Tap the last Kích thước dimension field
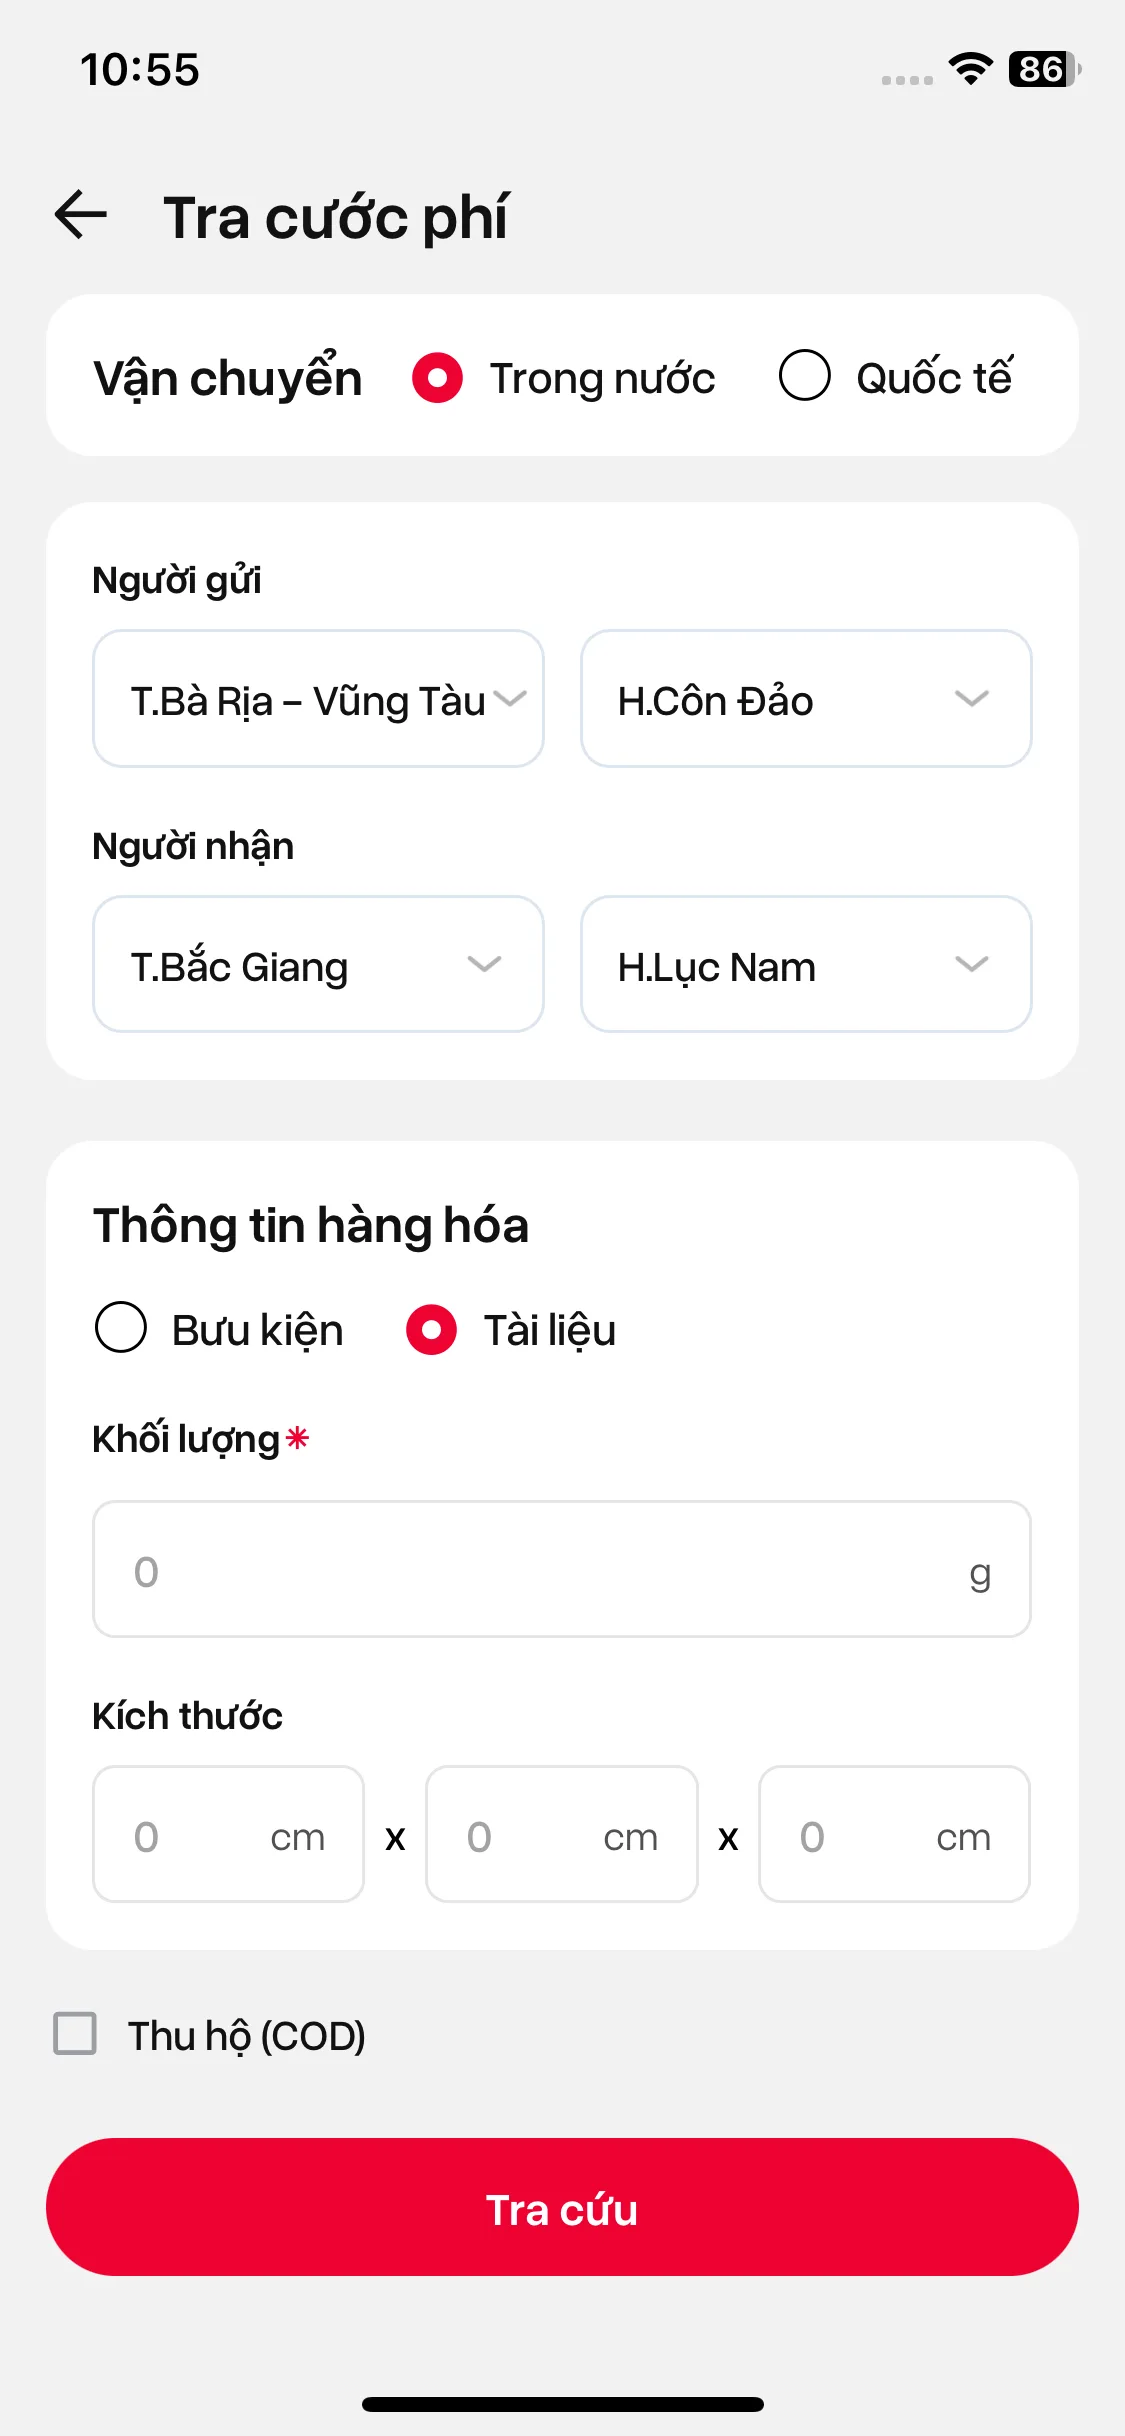The height and width of the screenshot is (2436, 1125). click(894, 1835)
